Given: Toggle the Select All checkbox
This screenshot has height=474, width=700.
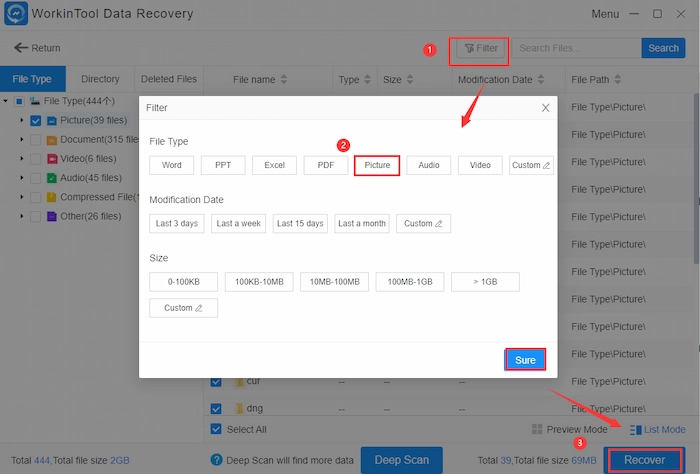Looking at the screenshot, I should [216, 429].
